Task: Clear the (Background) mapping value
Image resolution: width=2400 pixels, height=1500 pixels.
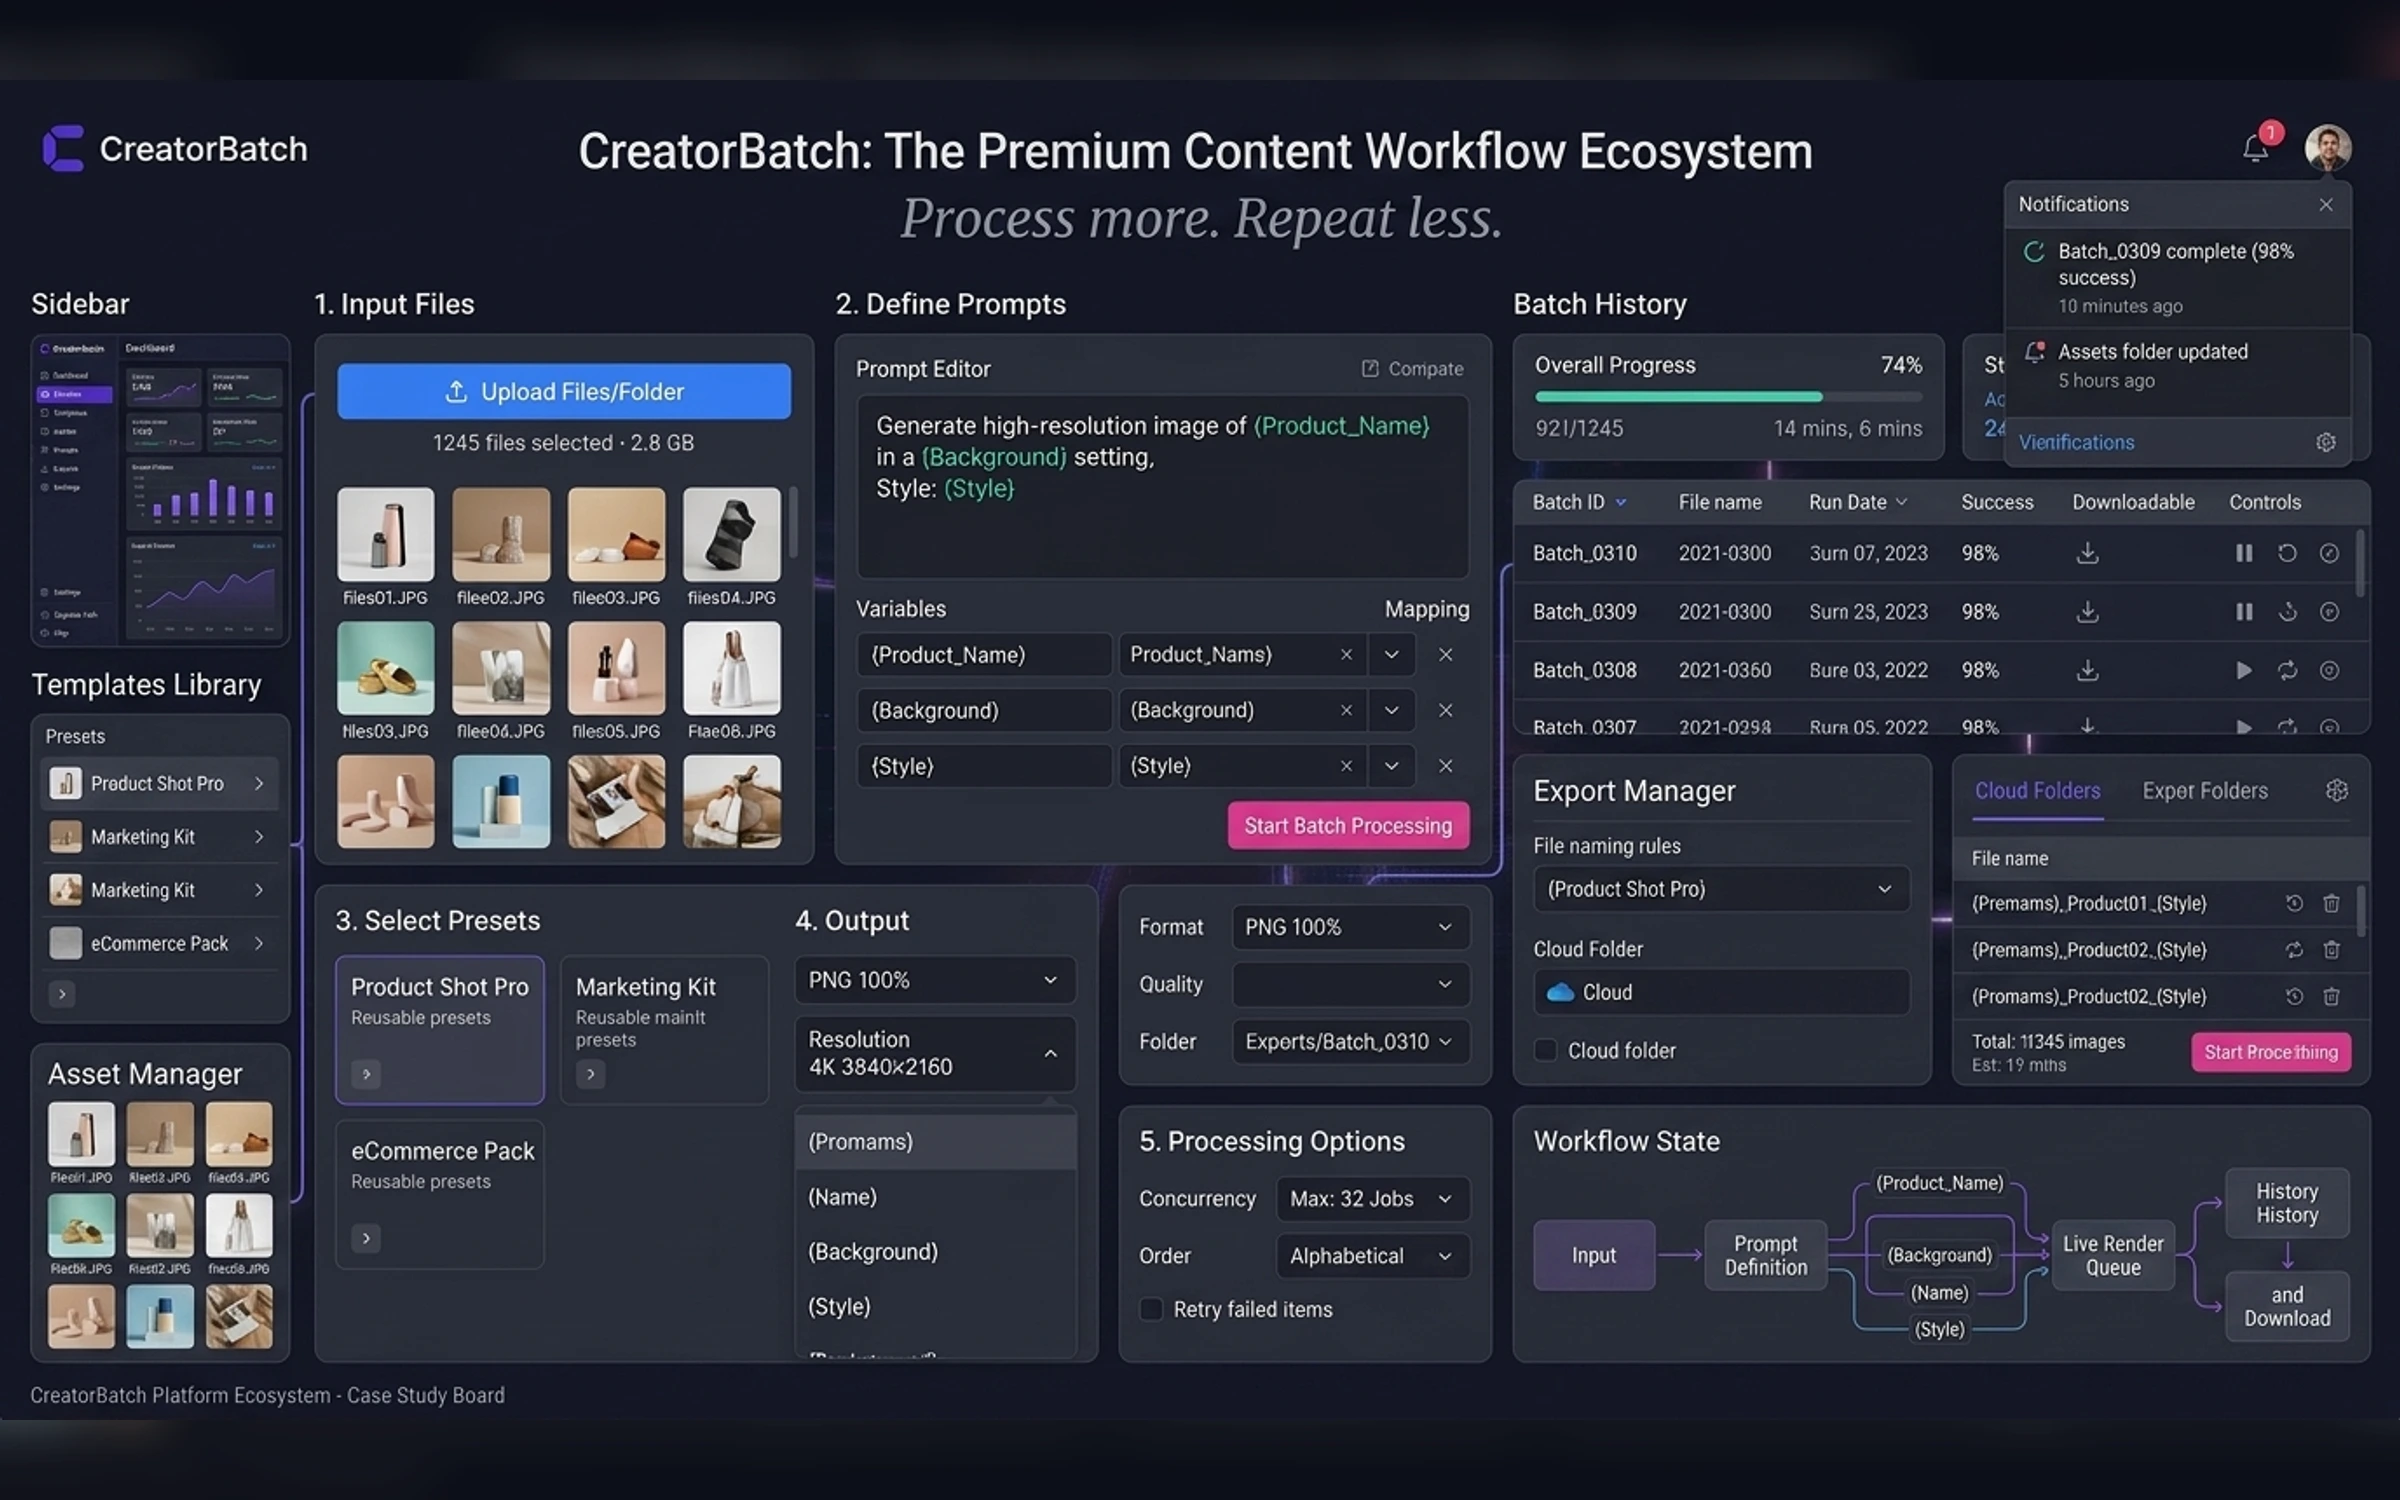Action: (1346, 710)
